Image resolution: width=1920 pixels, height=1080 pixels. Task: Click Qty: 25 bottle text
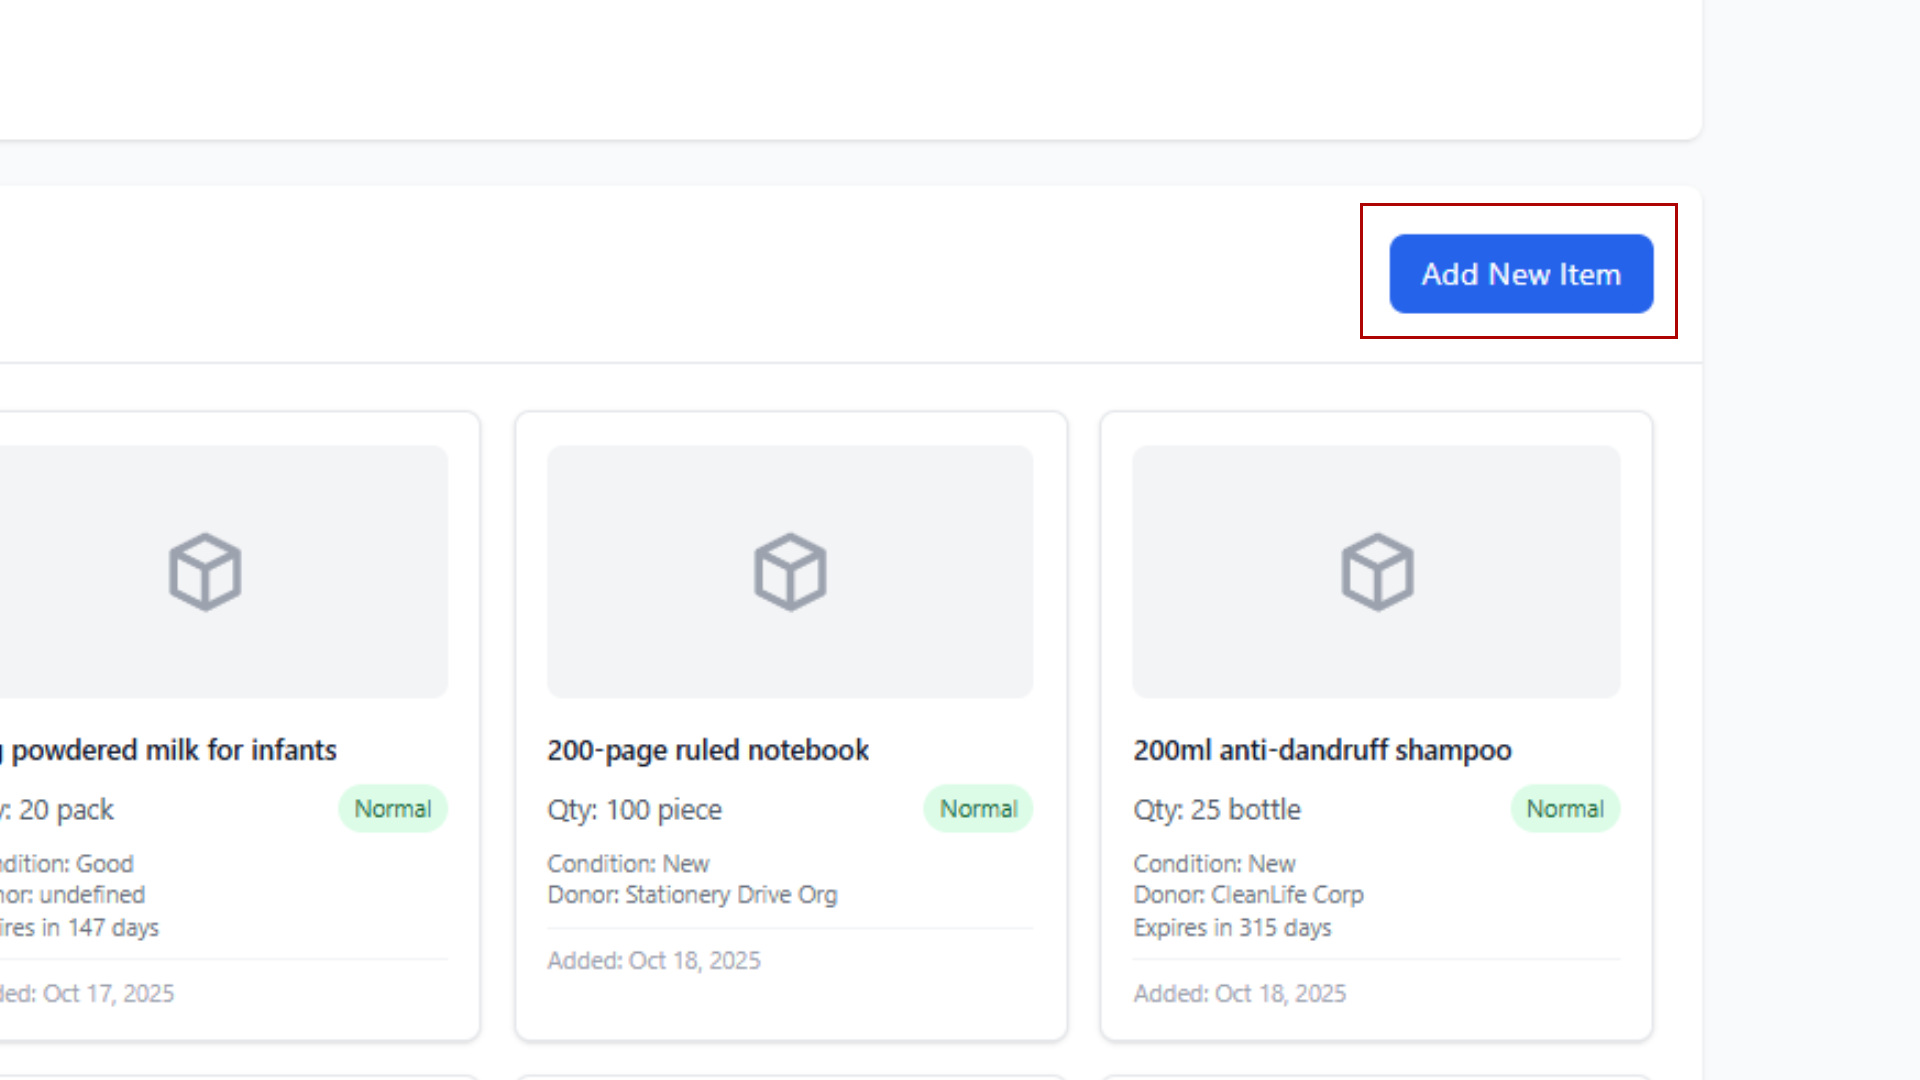click(1216, 810)
